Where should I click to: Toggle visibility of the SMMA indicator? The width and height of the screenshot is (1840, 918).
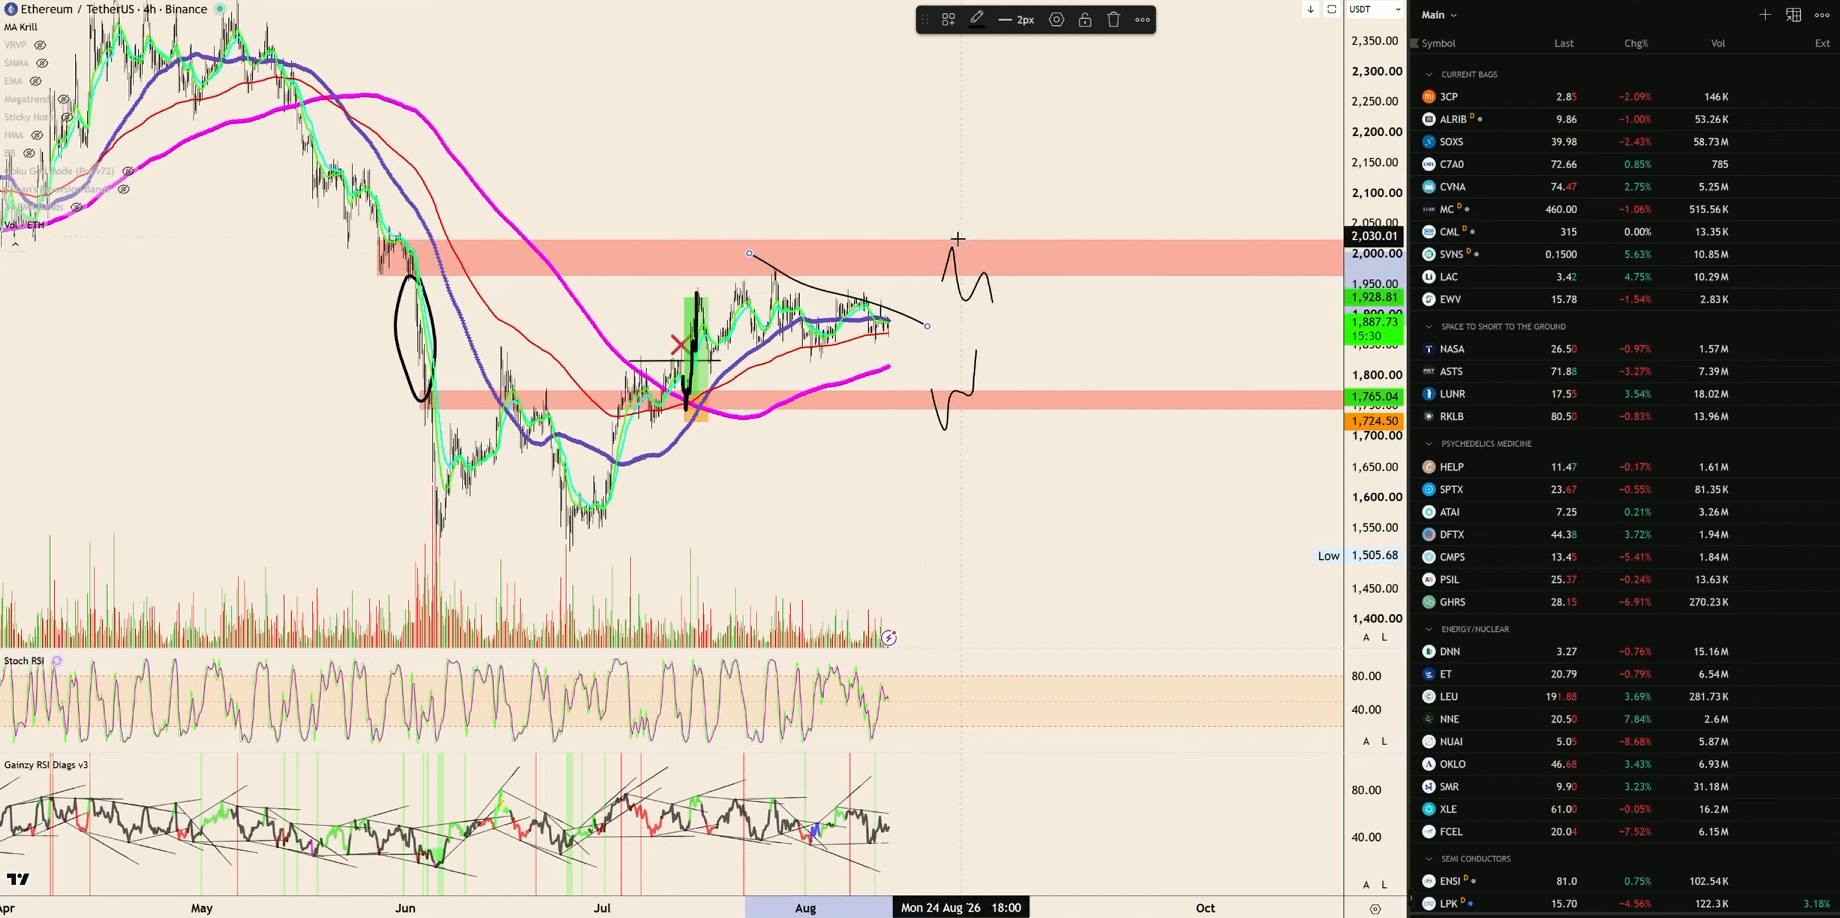coord(42,63)
